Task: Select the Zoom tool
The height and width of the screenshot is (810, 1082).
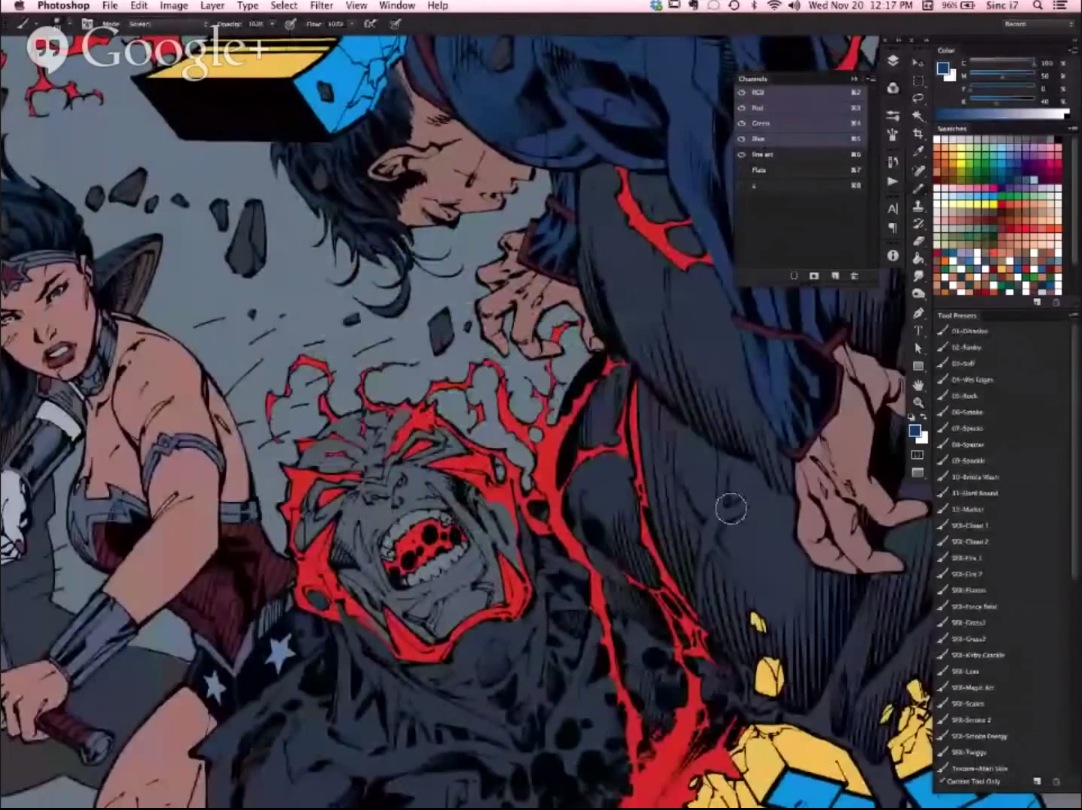Action: (x=918, y=402)
